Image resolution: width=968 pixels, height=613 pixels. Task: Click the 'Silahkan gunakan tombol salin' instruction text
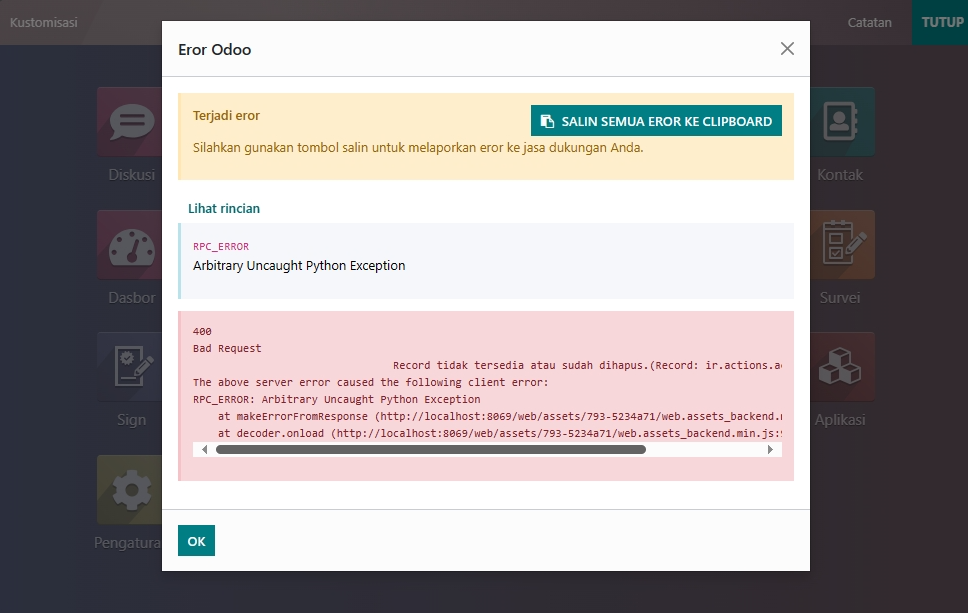(418, 148)
